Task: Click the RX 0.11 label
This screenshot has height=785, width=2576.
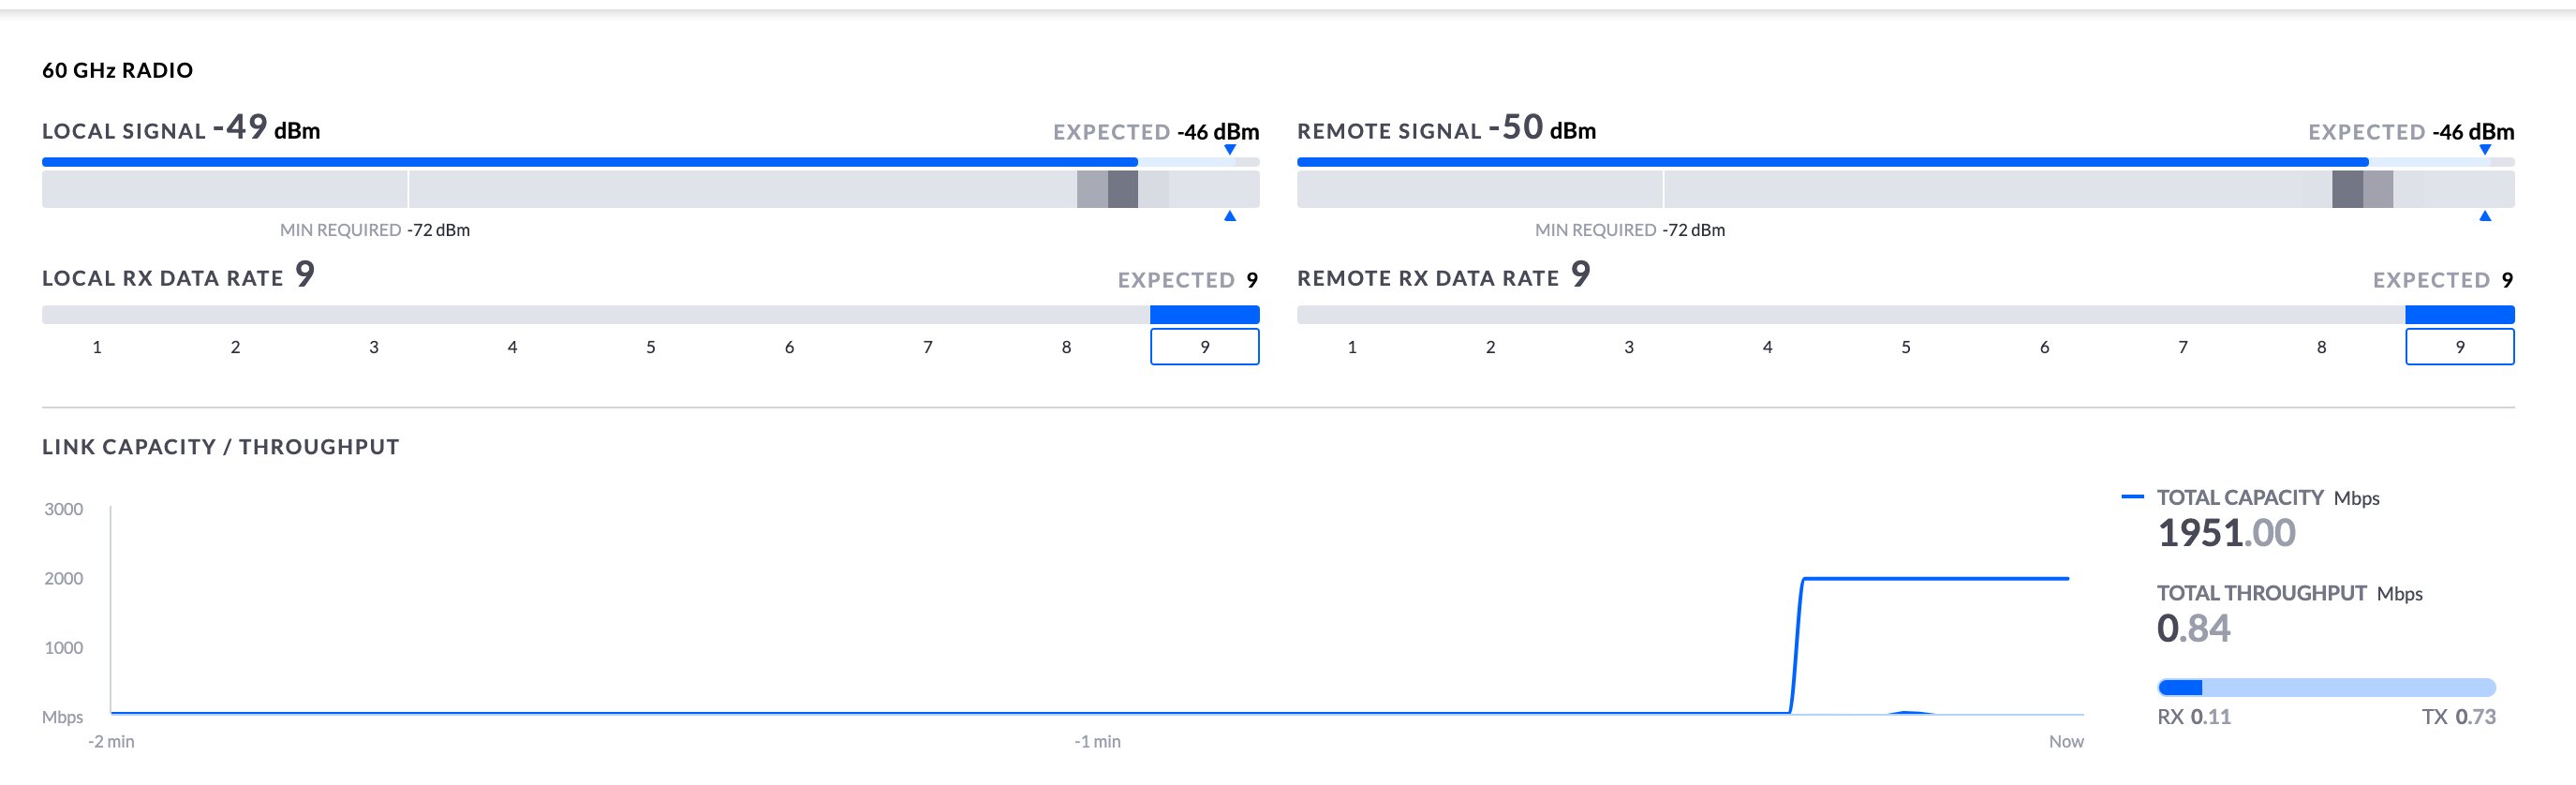Action: (2194, 717)
